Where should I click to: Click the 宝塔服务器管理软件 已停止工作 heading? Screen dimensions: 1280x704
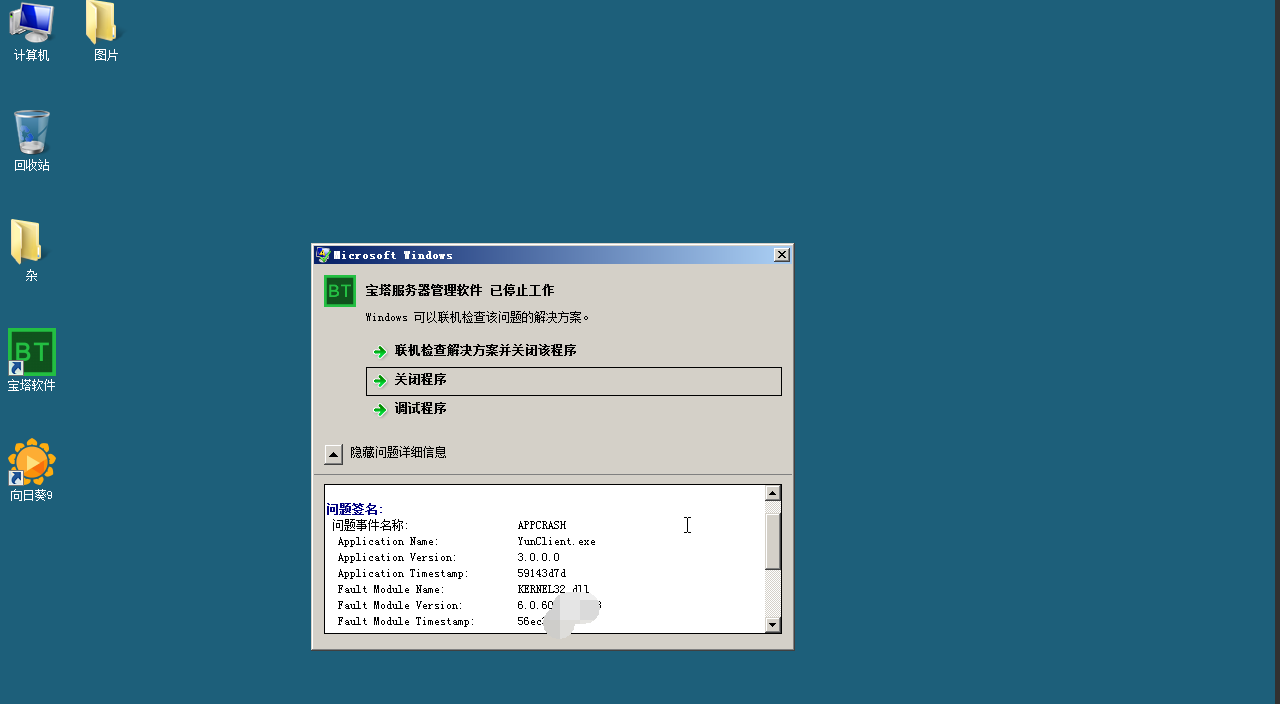point(459,291)
